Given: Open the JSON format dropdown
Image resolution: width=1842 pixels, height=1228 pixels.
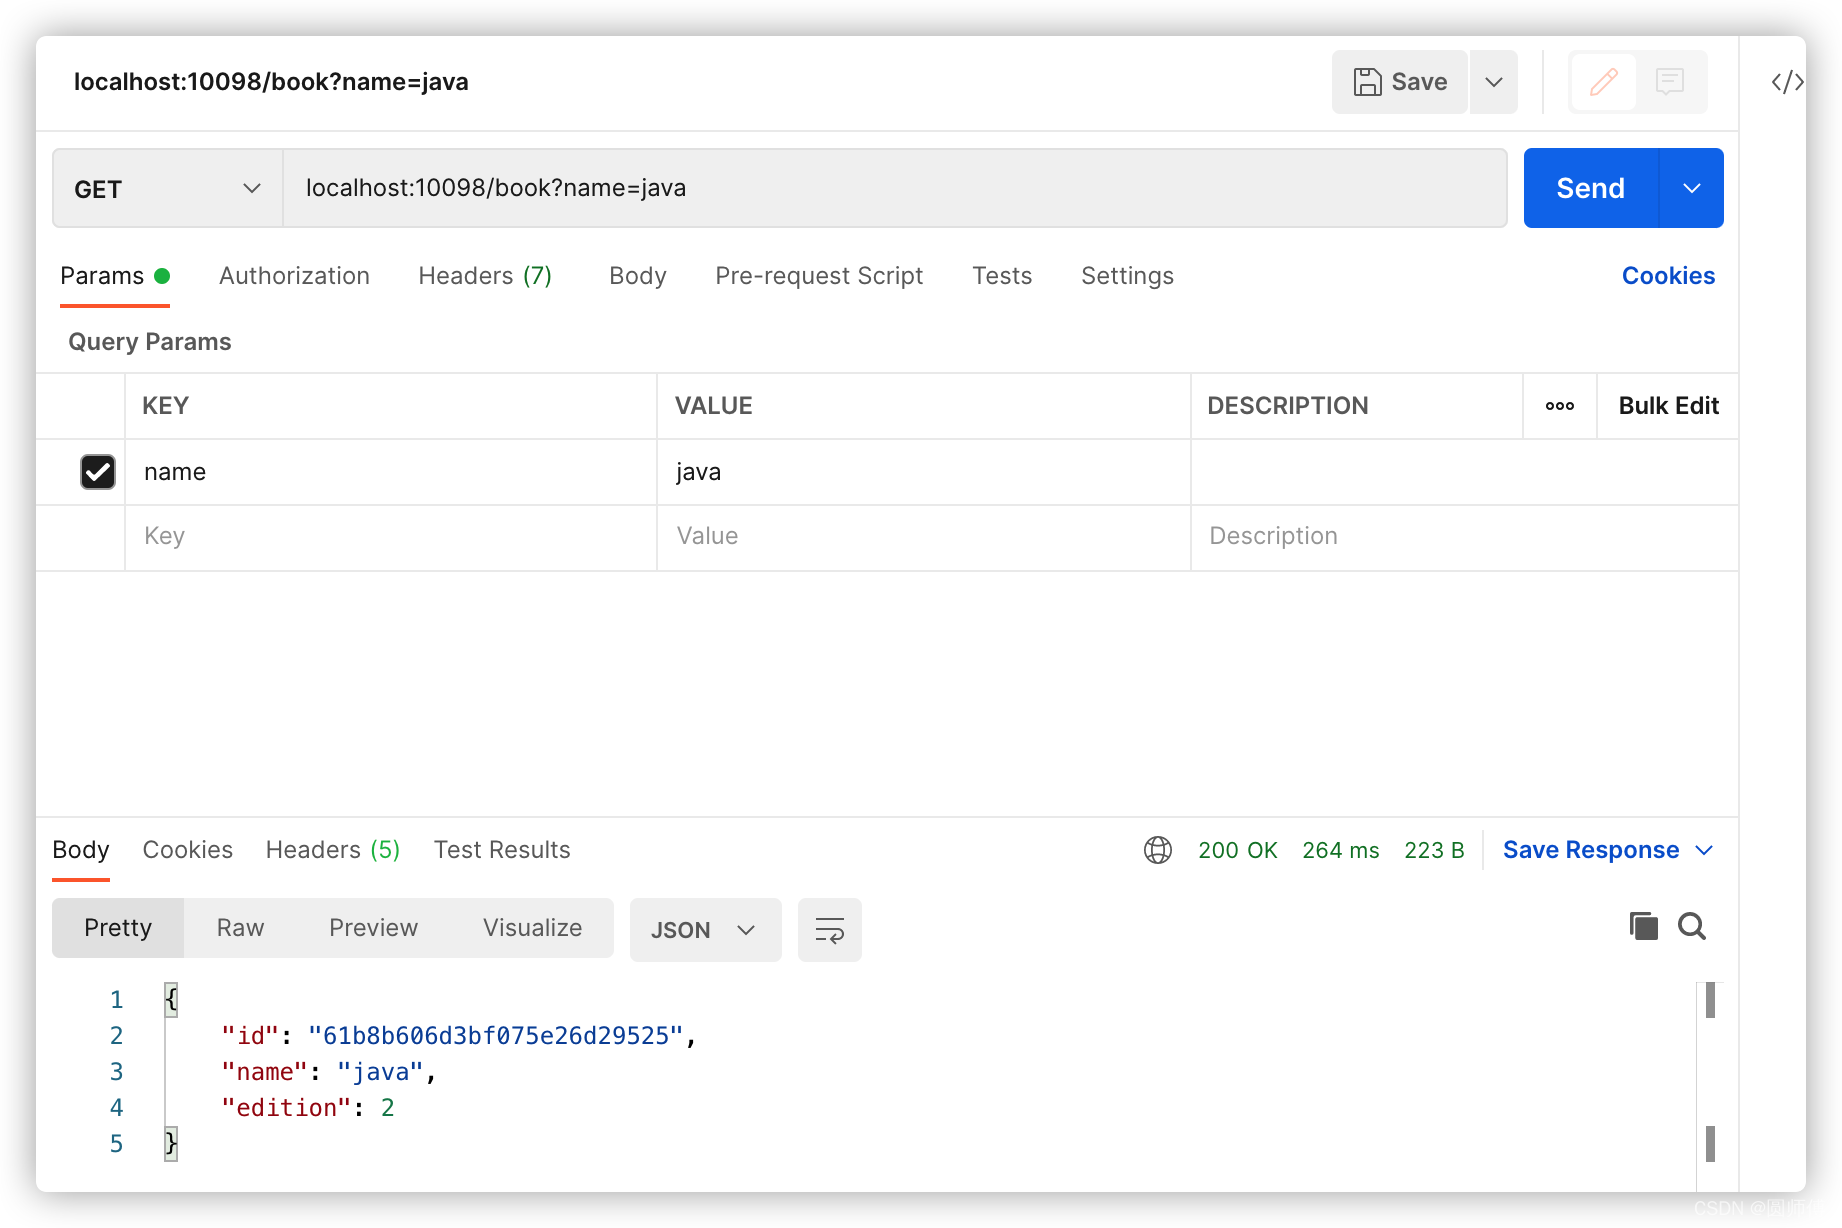Looking at the screenshot, I should coord(705,930).
